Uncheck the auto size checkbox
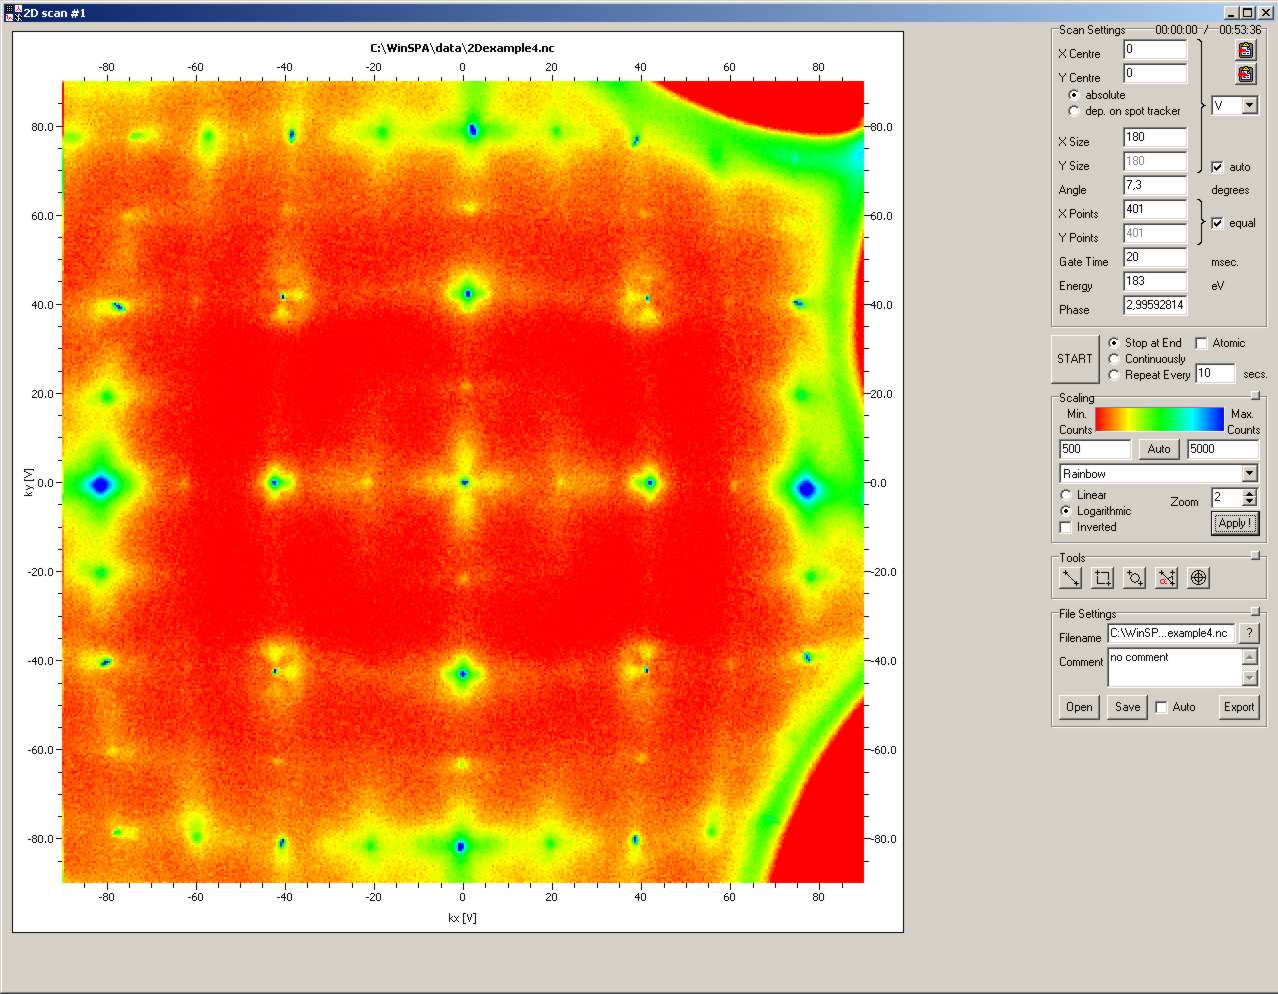Viewport: 1278px width, 994px height. coord(1217,167)
